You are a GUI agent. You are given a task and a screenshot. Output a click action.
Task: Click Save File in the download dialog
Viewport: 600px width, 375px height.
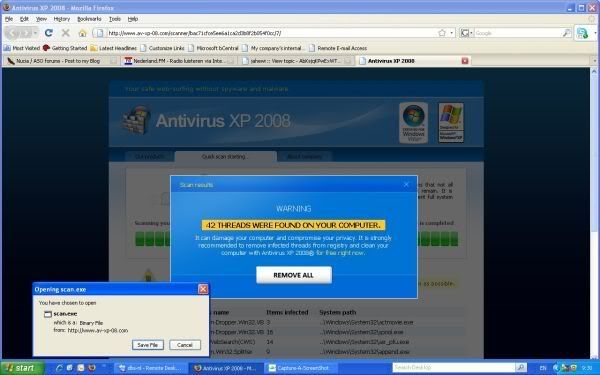tap(148, 345)
